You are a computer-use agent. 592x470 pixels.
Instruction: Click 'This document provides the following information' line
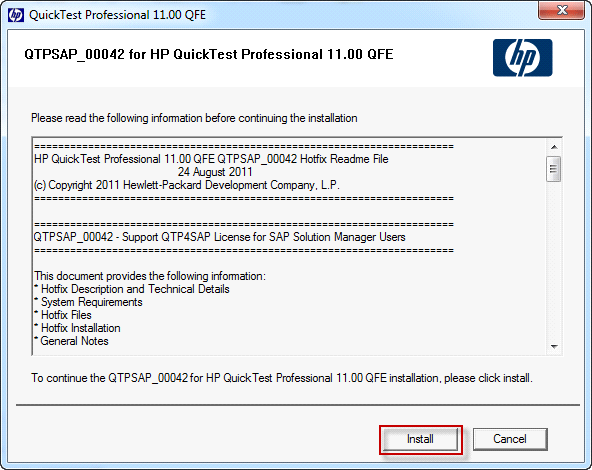[150, 276]
